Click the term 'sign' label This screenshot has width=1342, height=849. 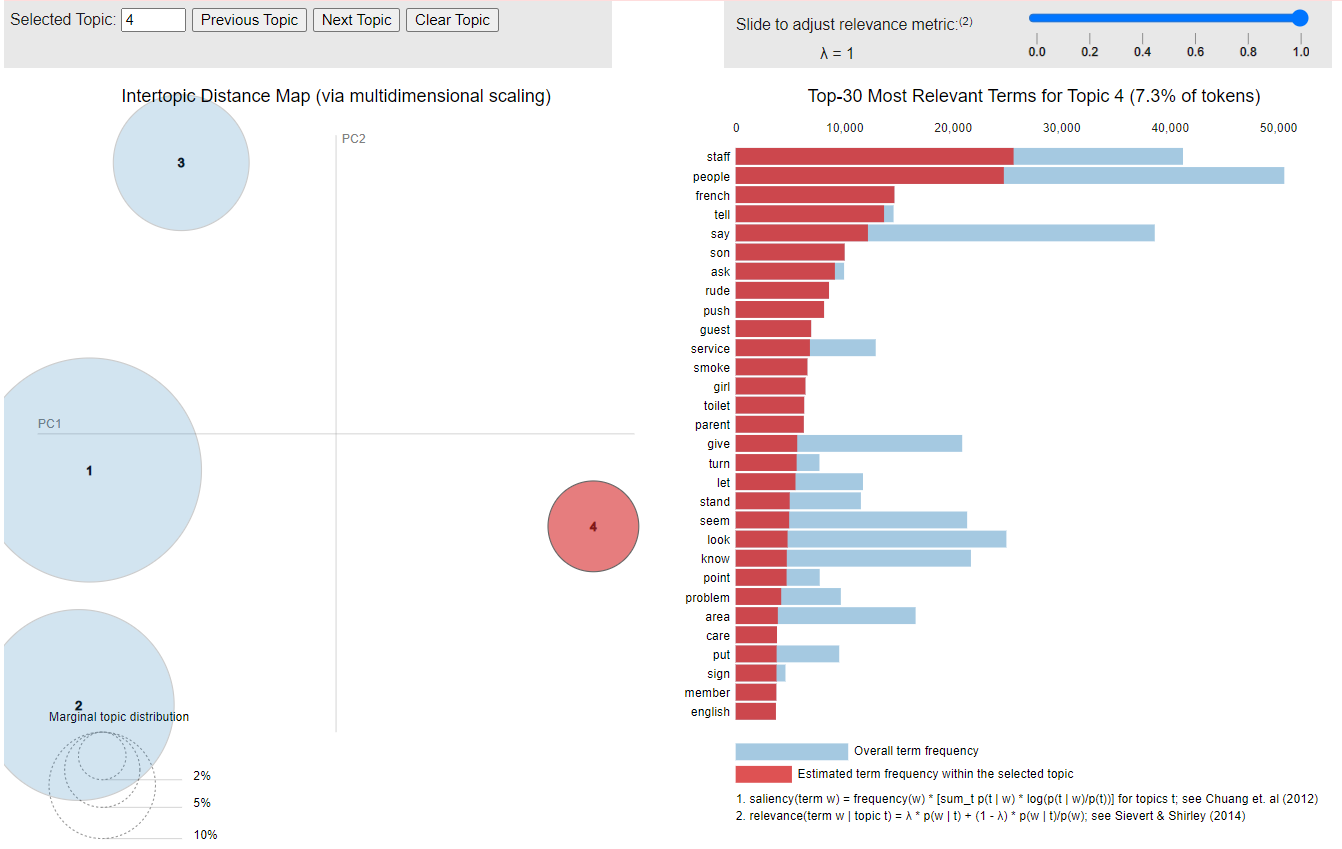719,673
